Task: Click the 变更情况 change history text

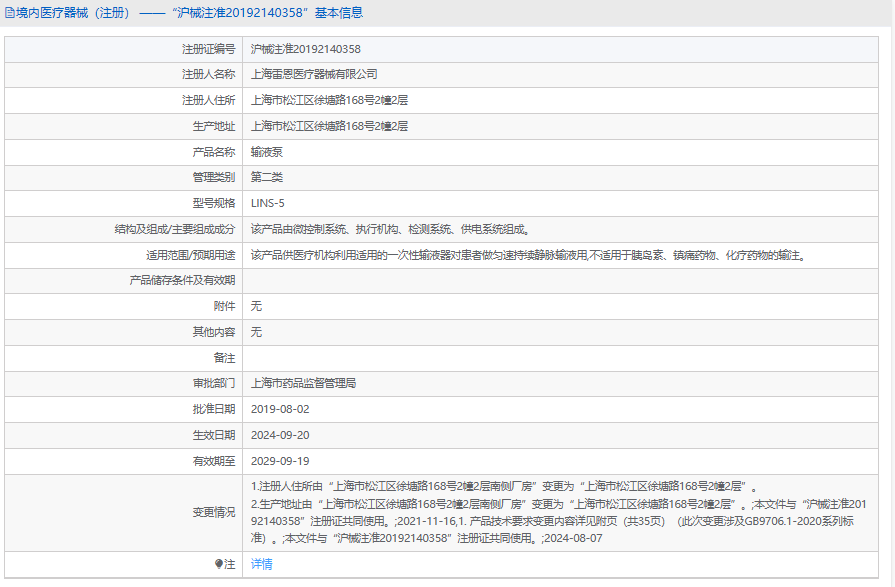Action: coord(555,512)
